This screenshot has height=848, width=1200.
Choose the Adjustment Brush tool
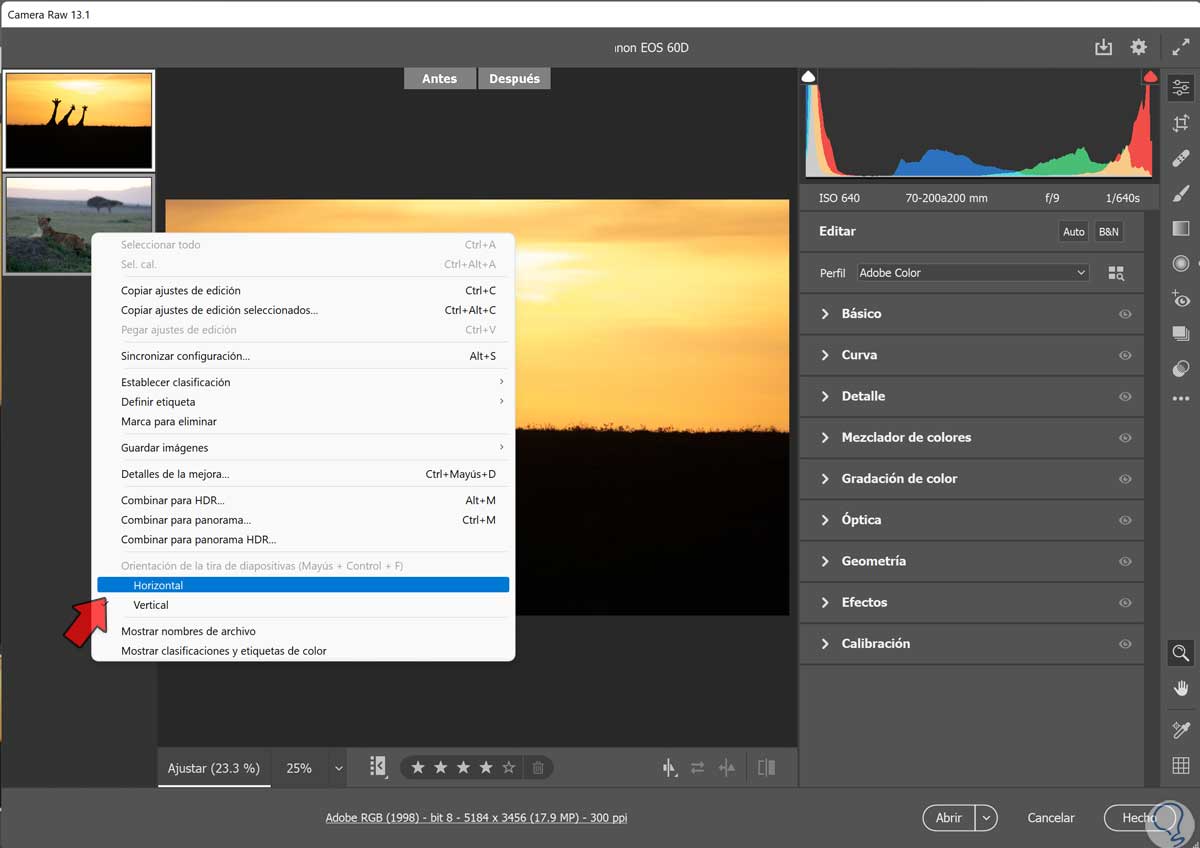pyautogui.click(x=1180, y=193)
